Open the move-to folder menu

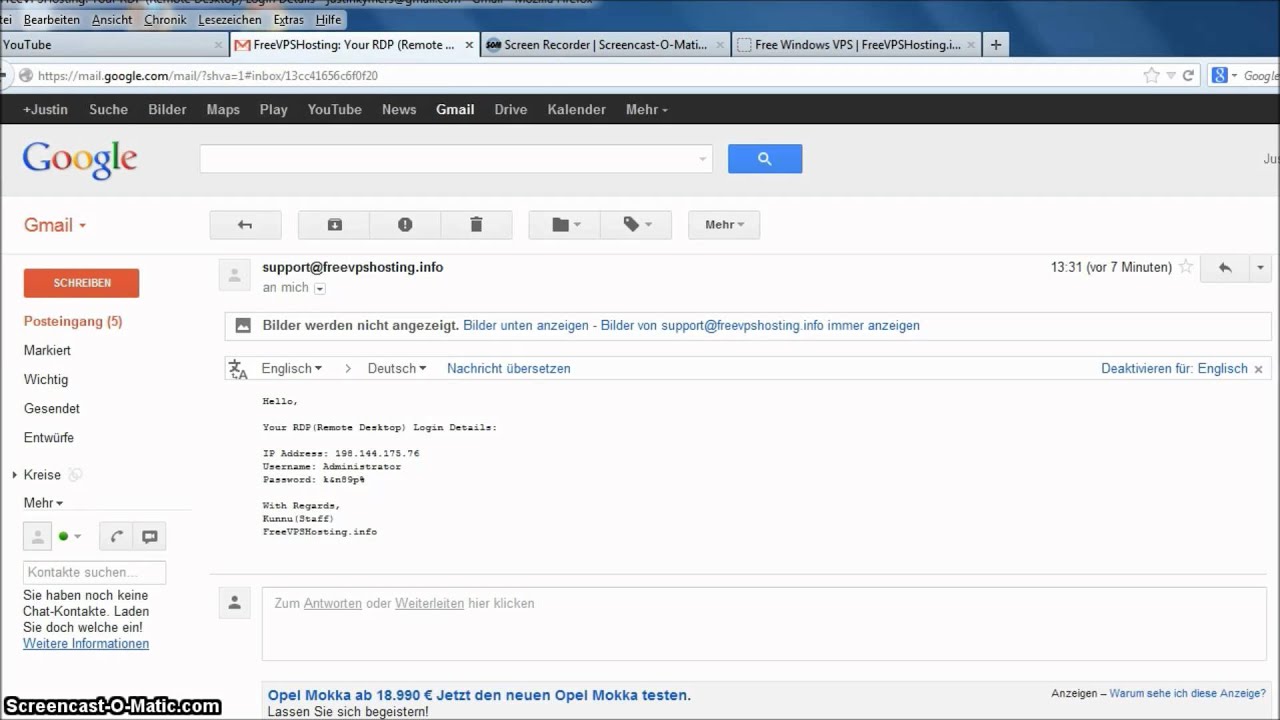(x=564, y=225)
